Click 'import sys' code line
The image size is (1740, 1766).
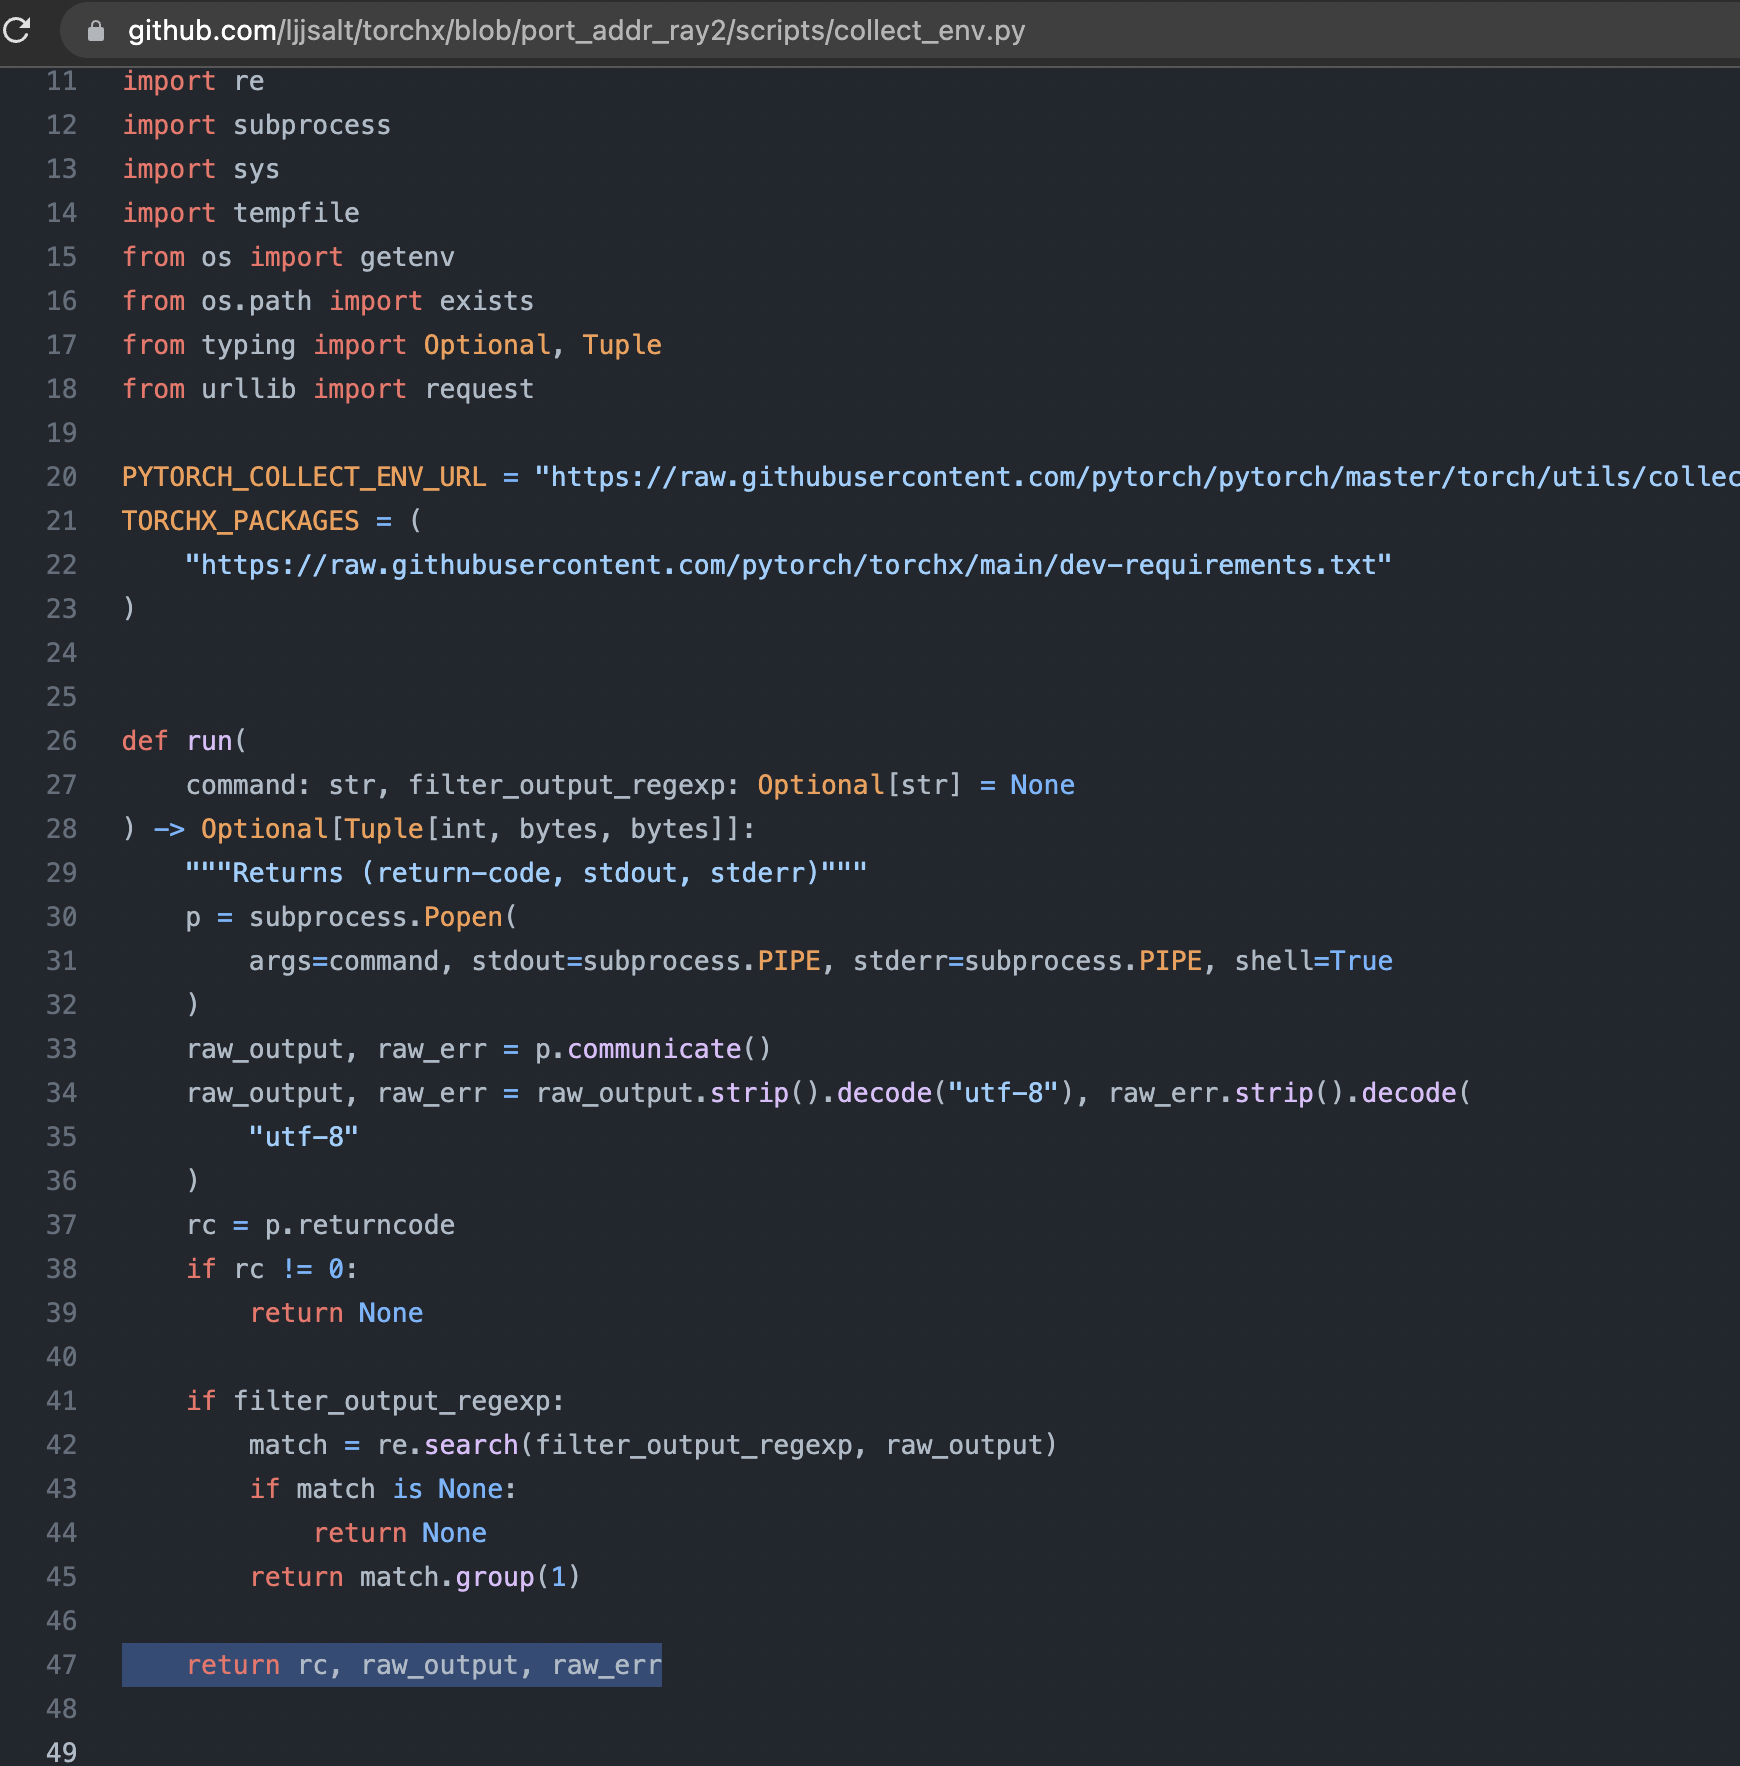tap(201, 169)
